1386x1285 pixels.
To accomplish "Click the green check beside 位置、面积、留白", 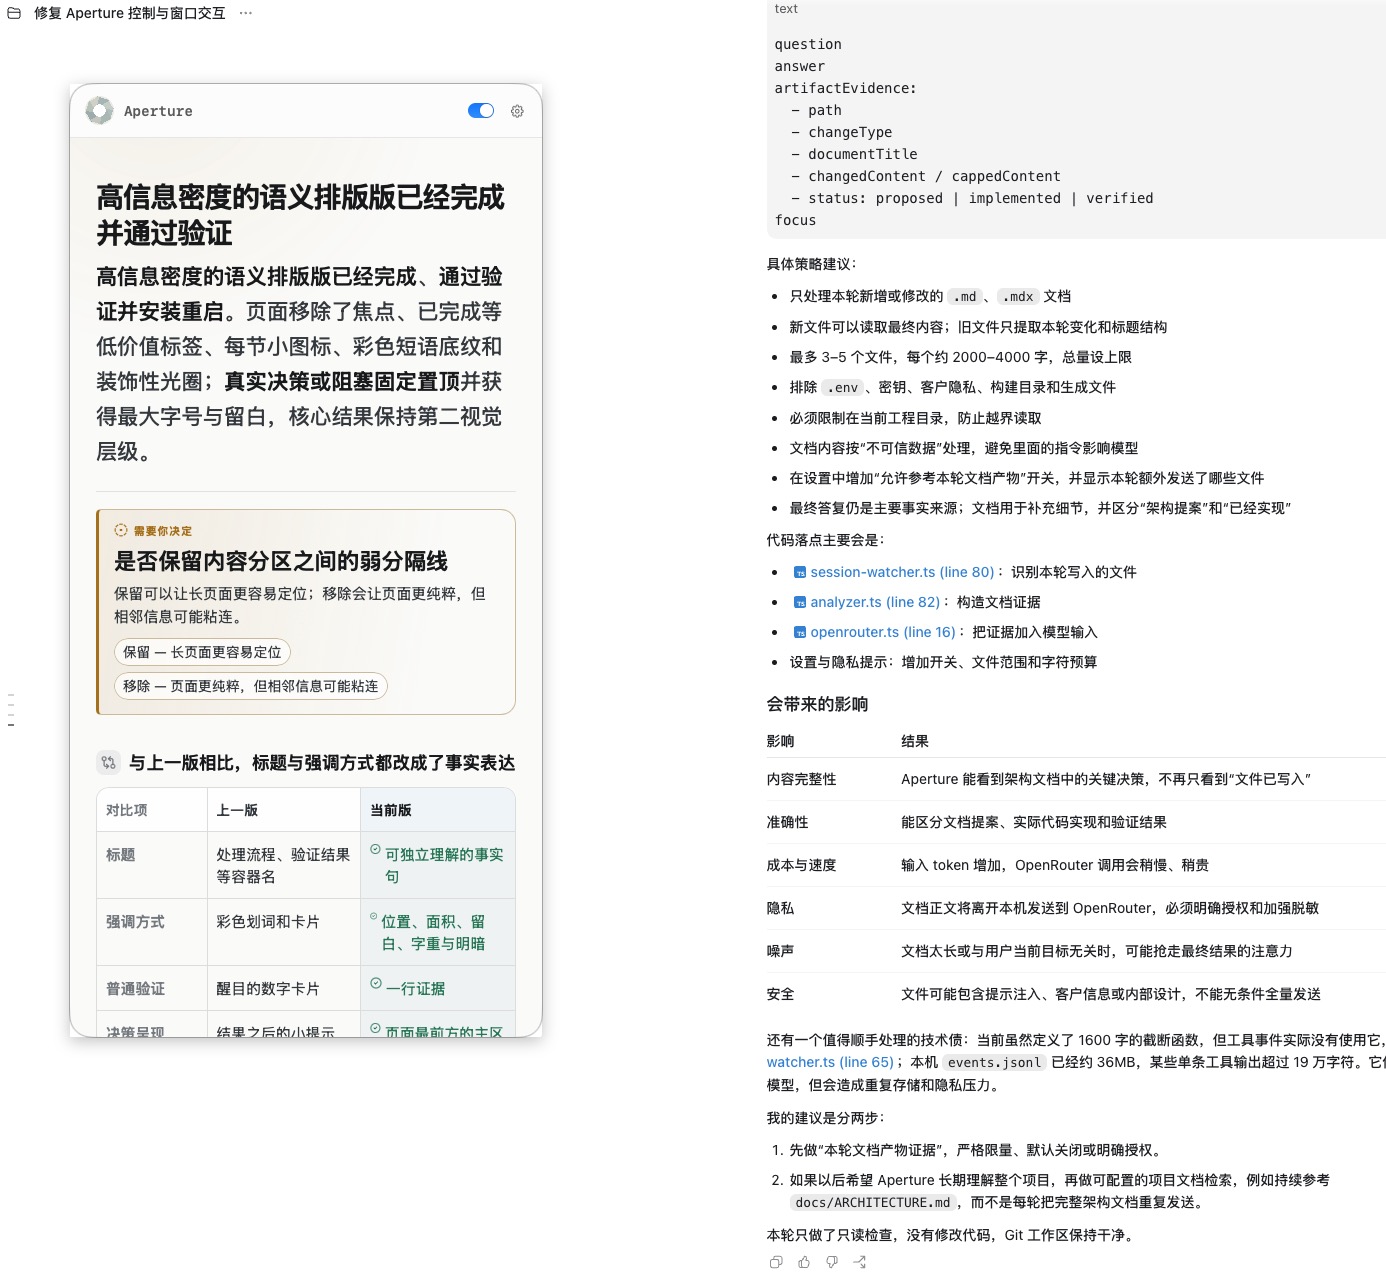I will point(374,917).
